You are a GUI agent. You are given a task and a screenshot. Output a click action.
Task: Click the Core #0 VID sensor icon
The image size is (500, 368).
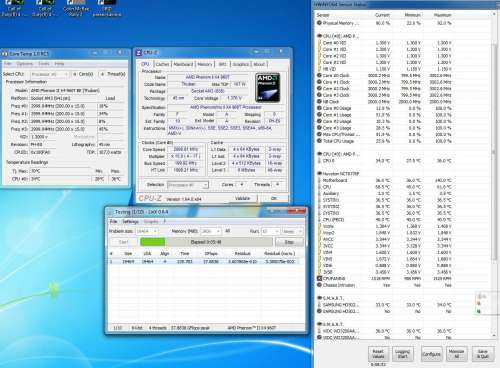320,43
